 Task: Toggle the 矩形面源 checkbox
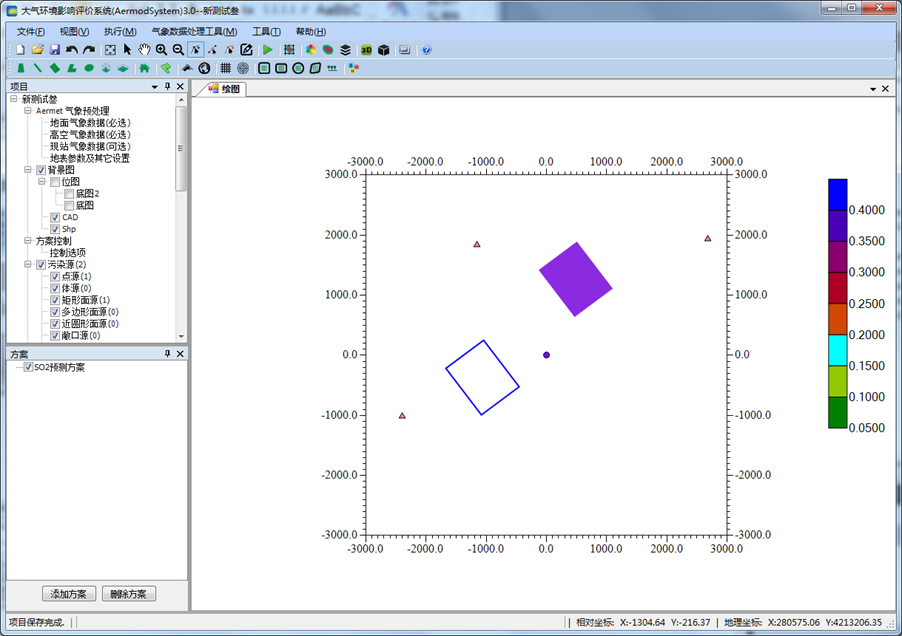tap(55, 300)
